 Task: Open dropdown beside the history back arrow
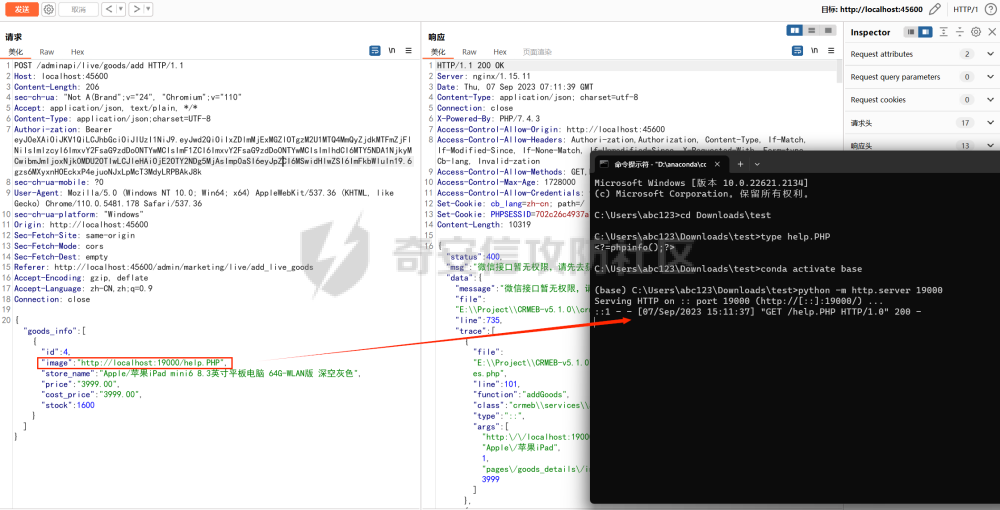point(120,9)
